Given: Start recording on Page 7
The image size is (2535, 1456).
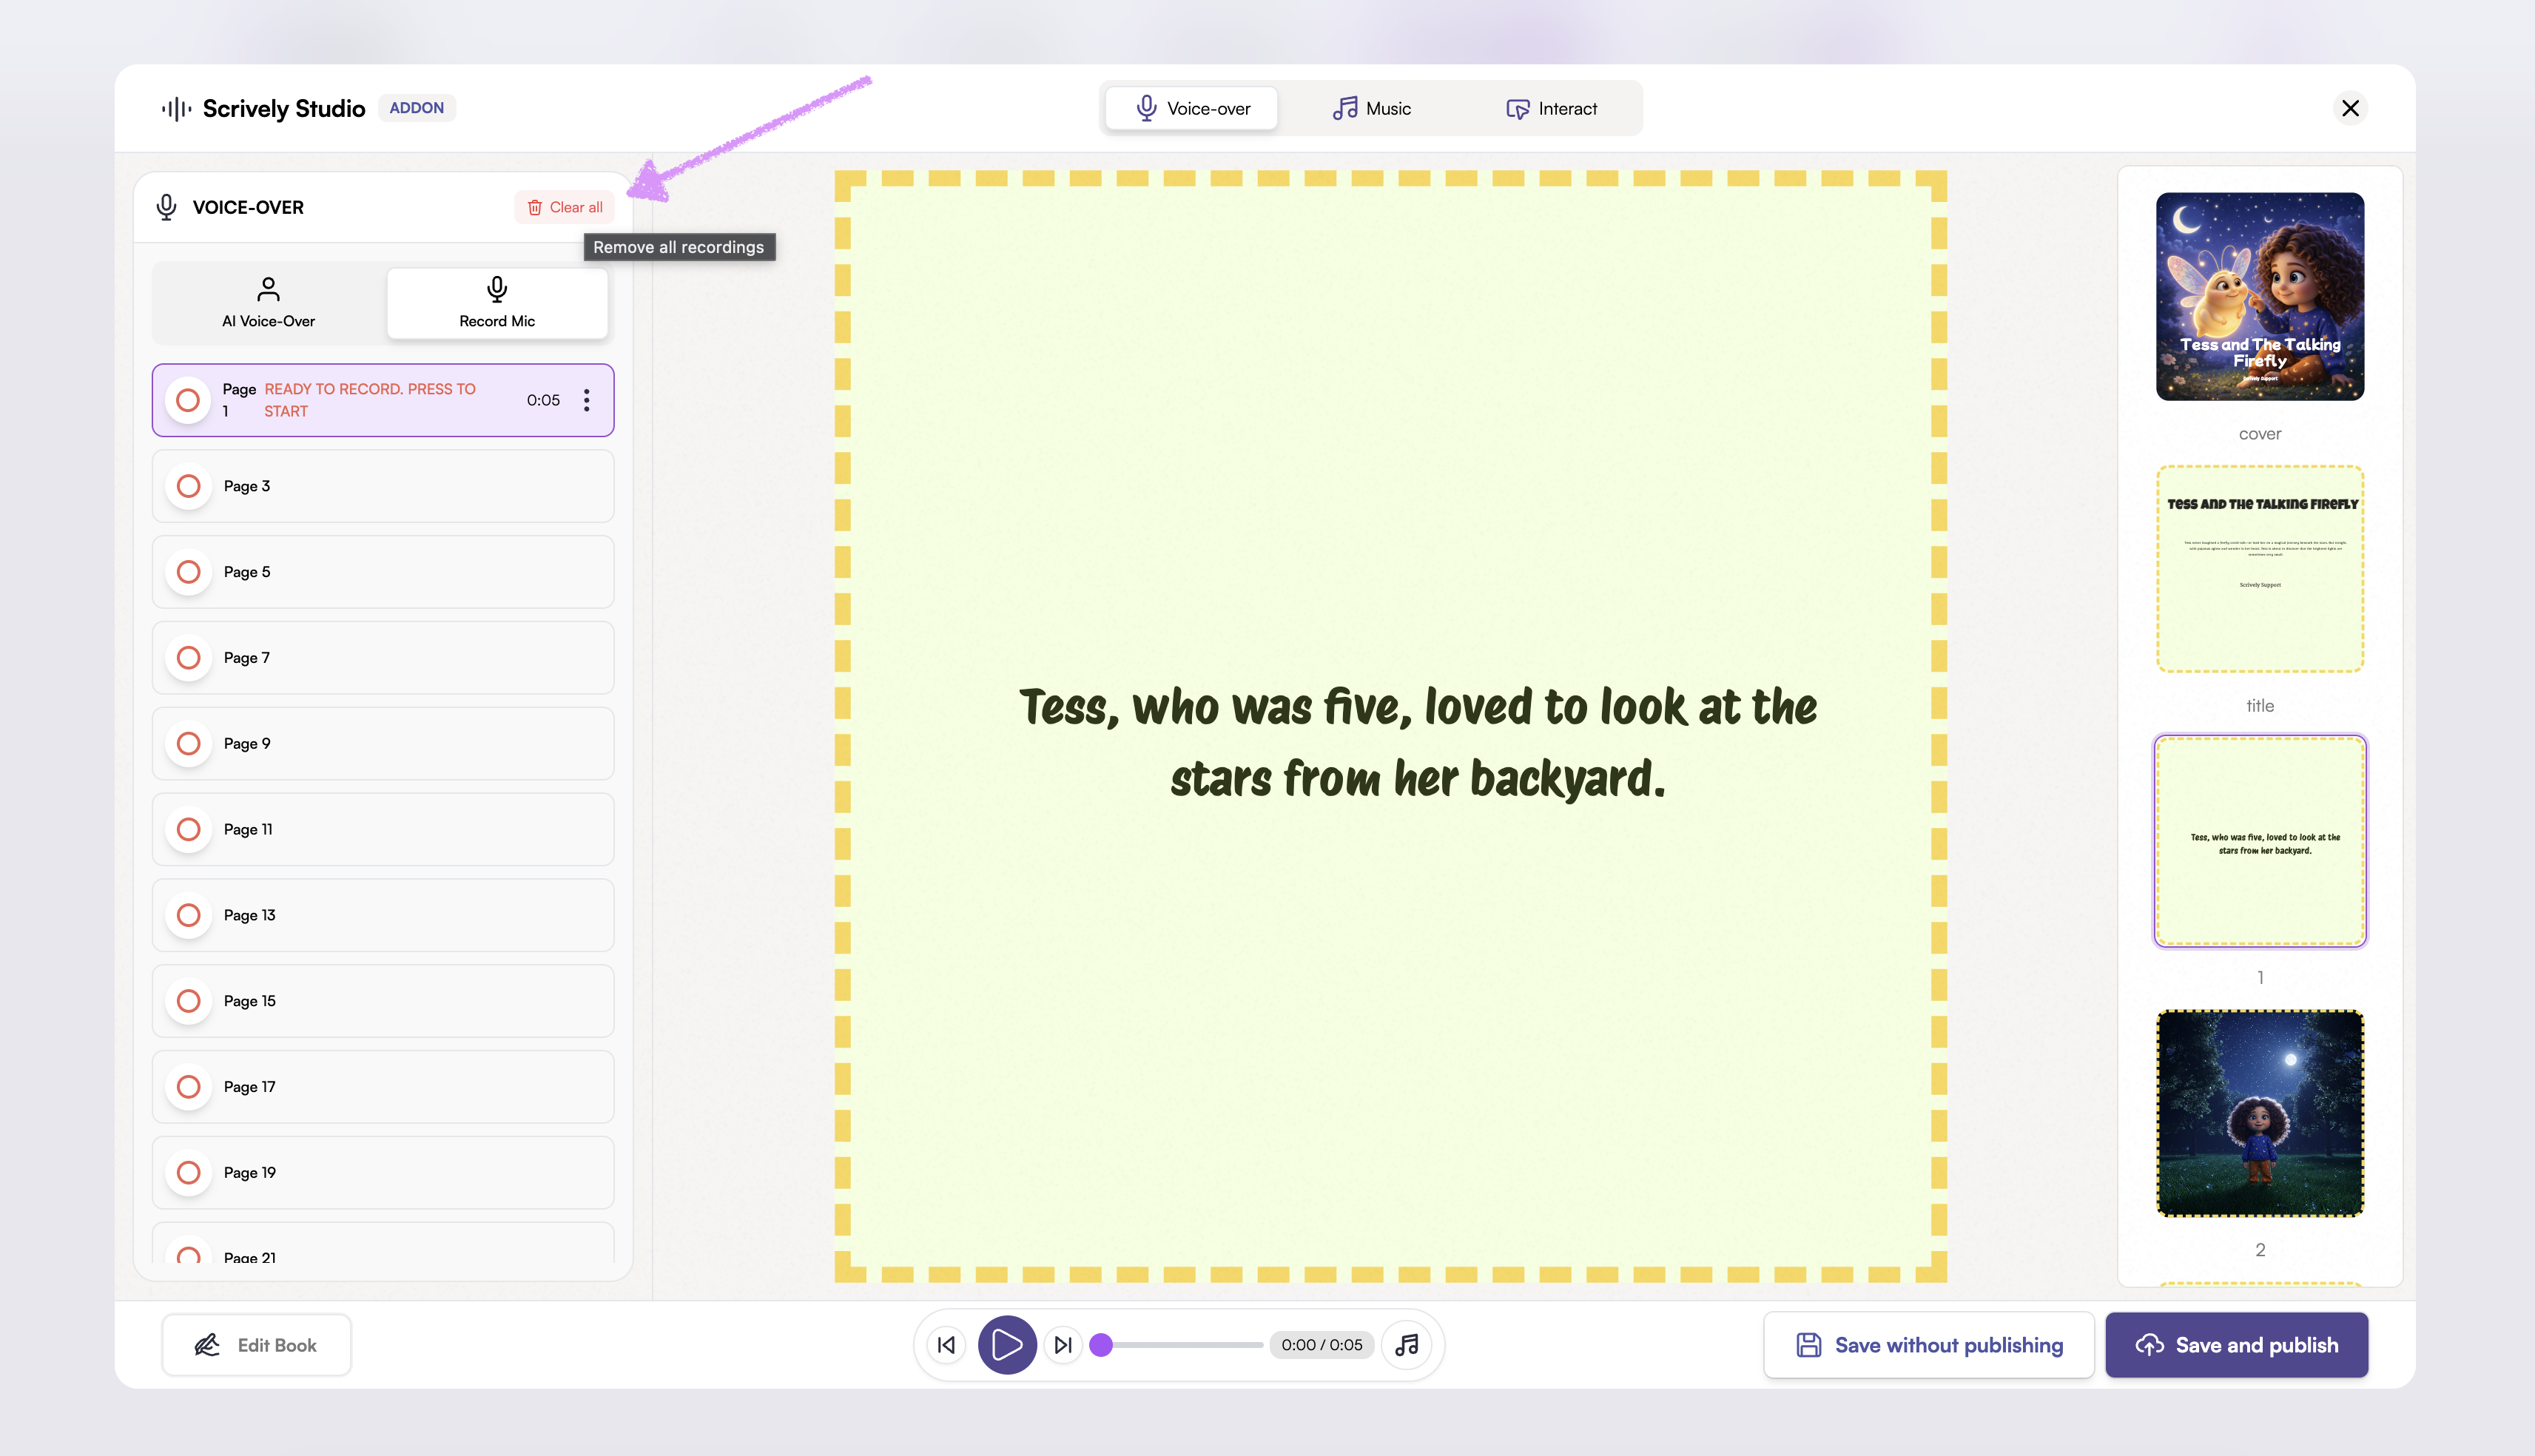Looking at the screenshot, I should [x=188, y=658].
